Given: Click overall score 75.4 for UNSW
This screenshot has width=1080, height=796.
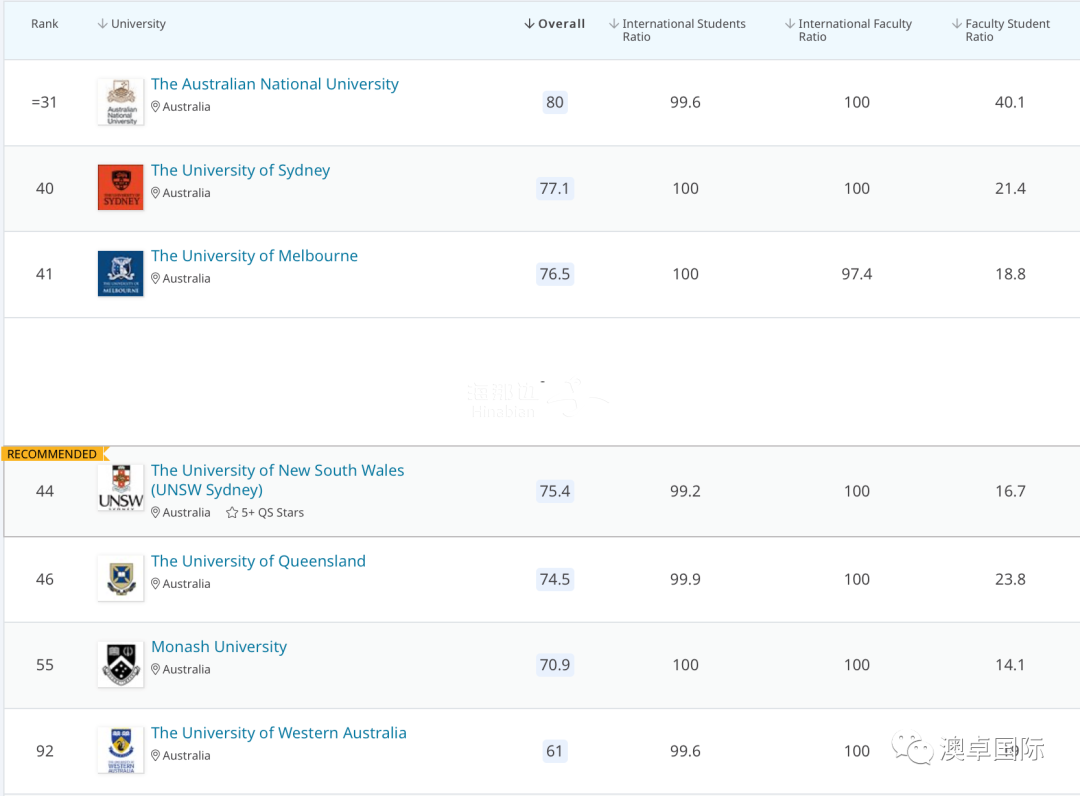Looking at the screenshot, I should [554, 491].
